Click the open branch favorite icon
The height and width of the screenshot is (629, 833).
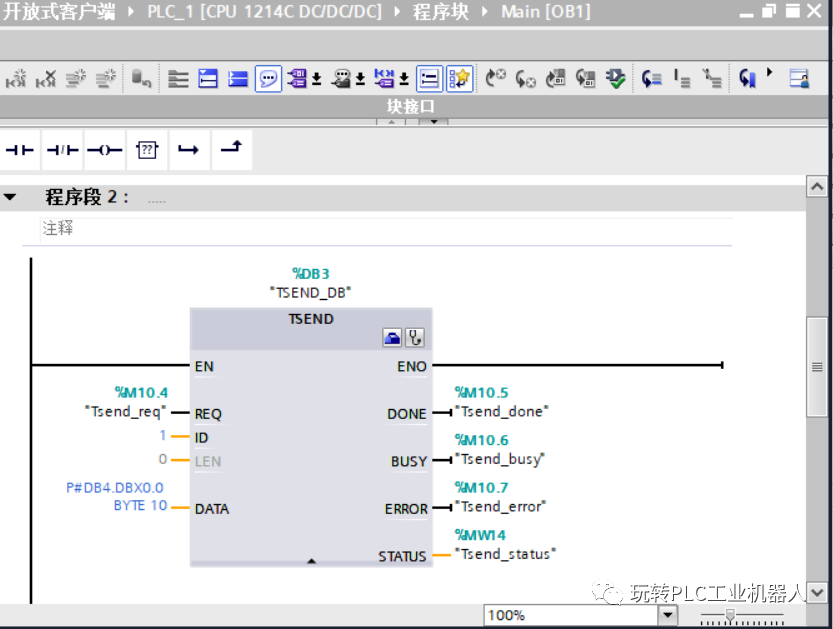click(x=189, y=148)
